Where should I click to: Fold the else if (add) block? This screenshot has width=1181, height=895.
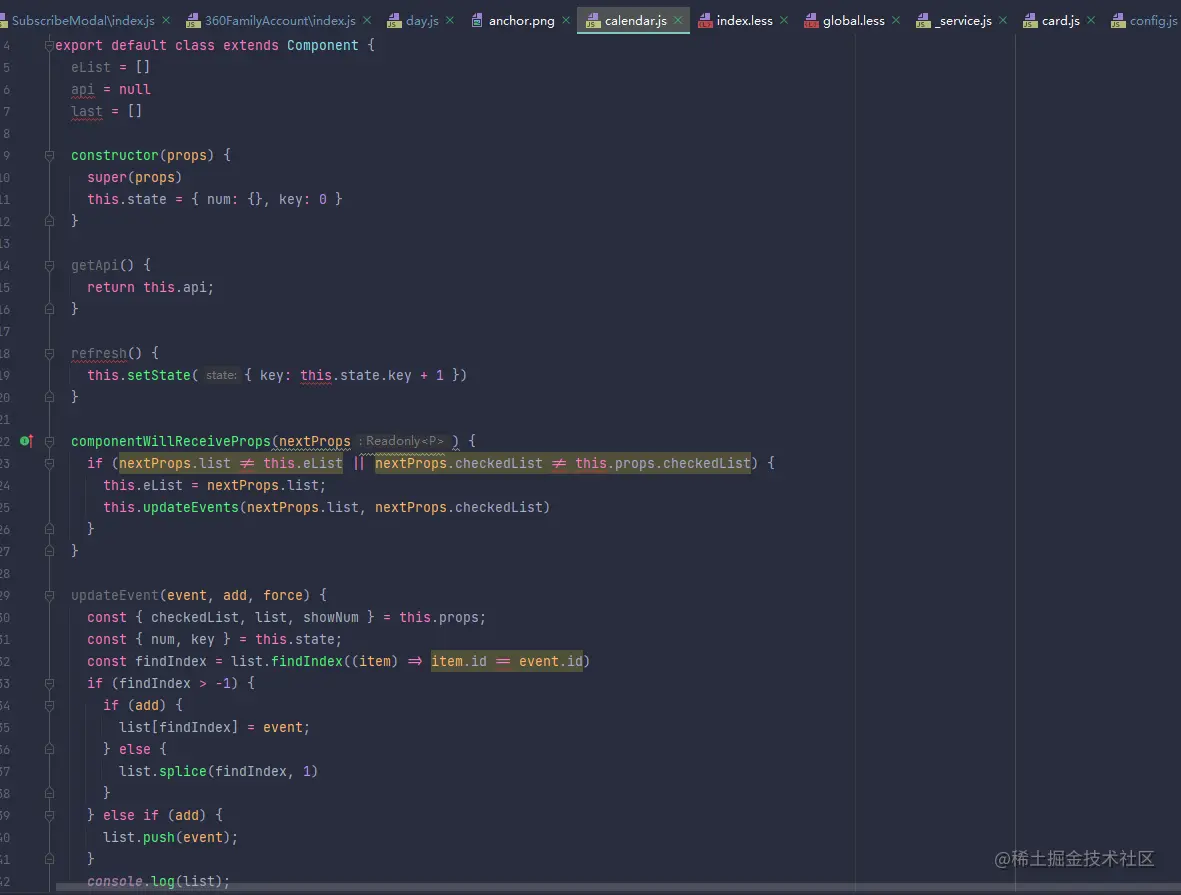click(x=49, y=815)
